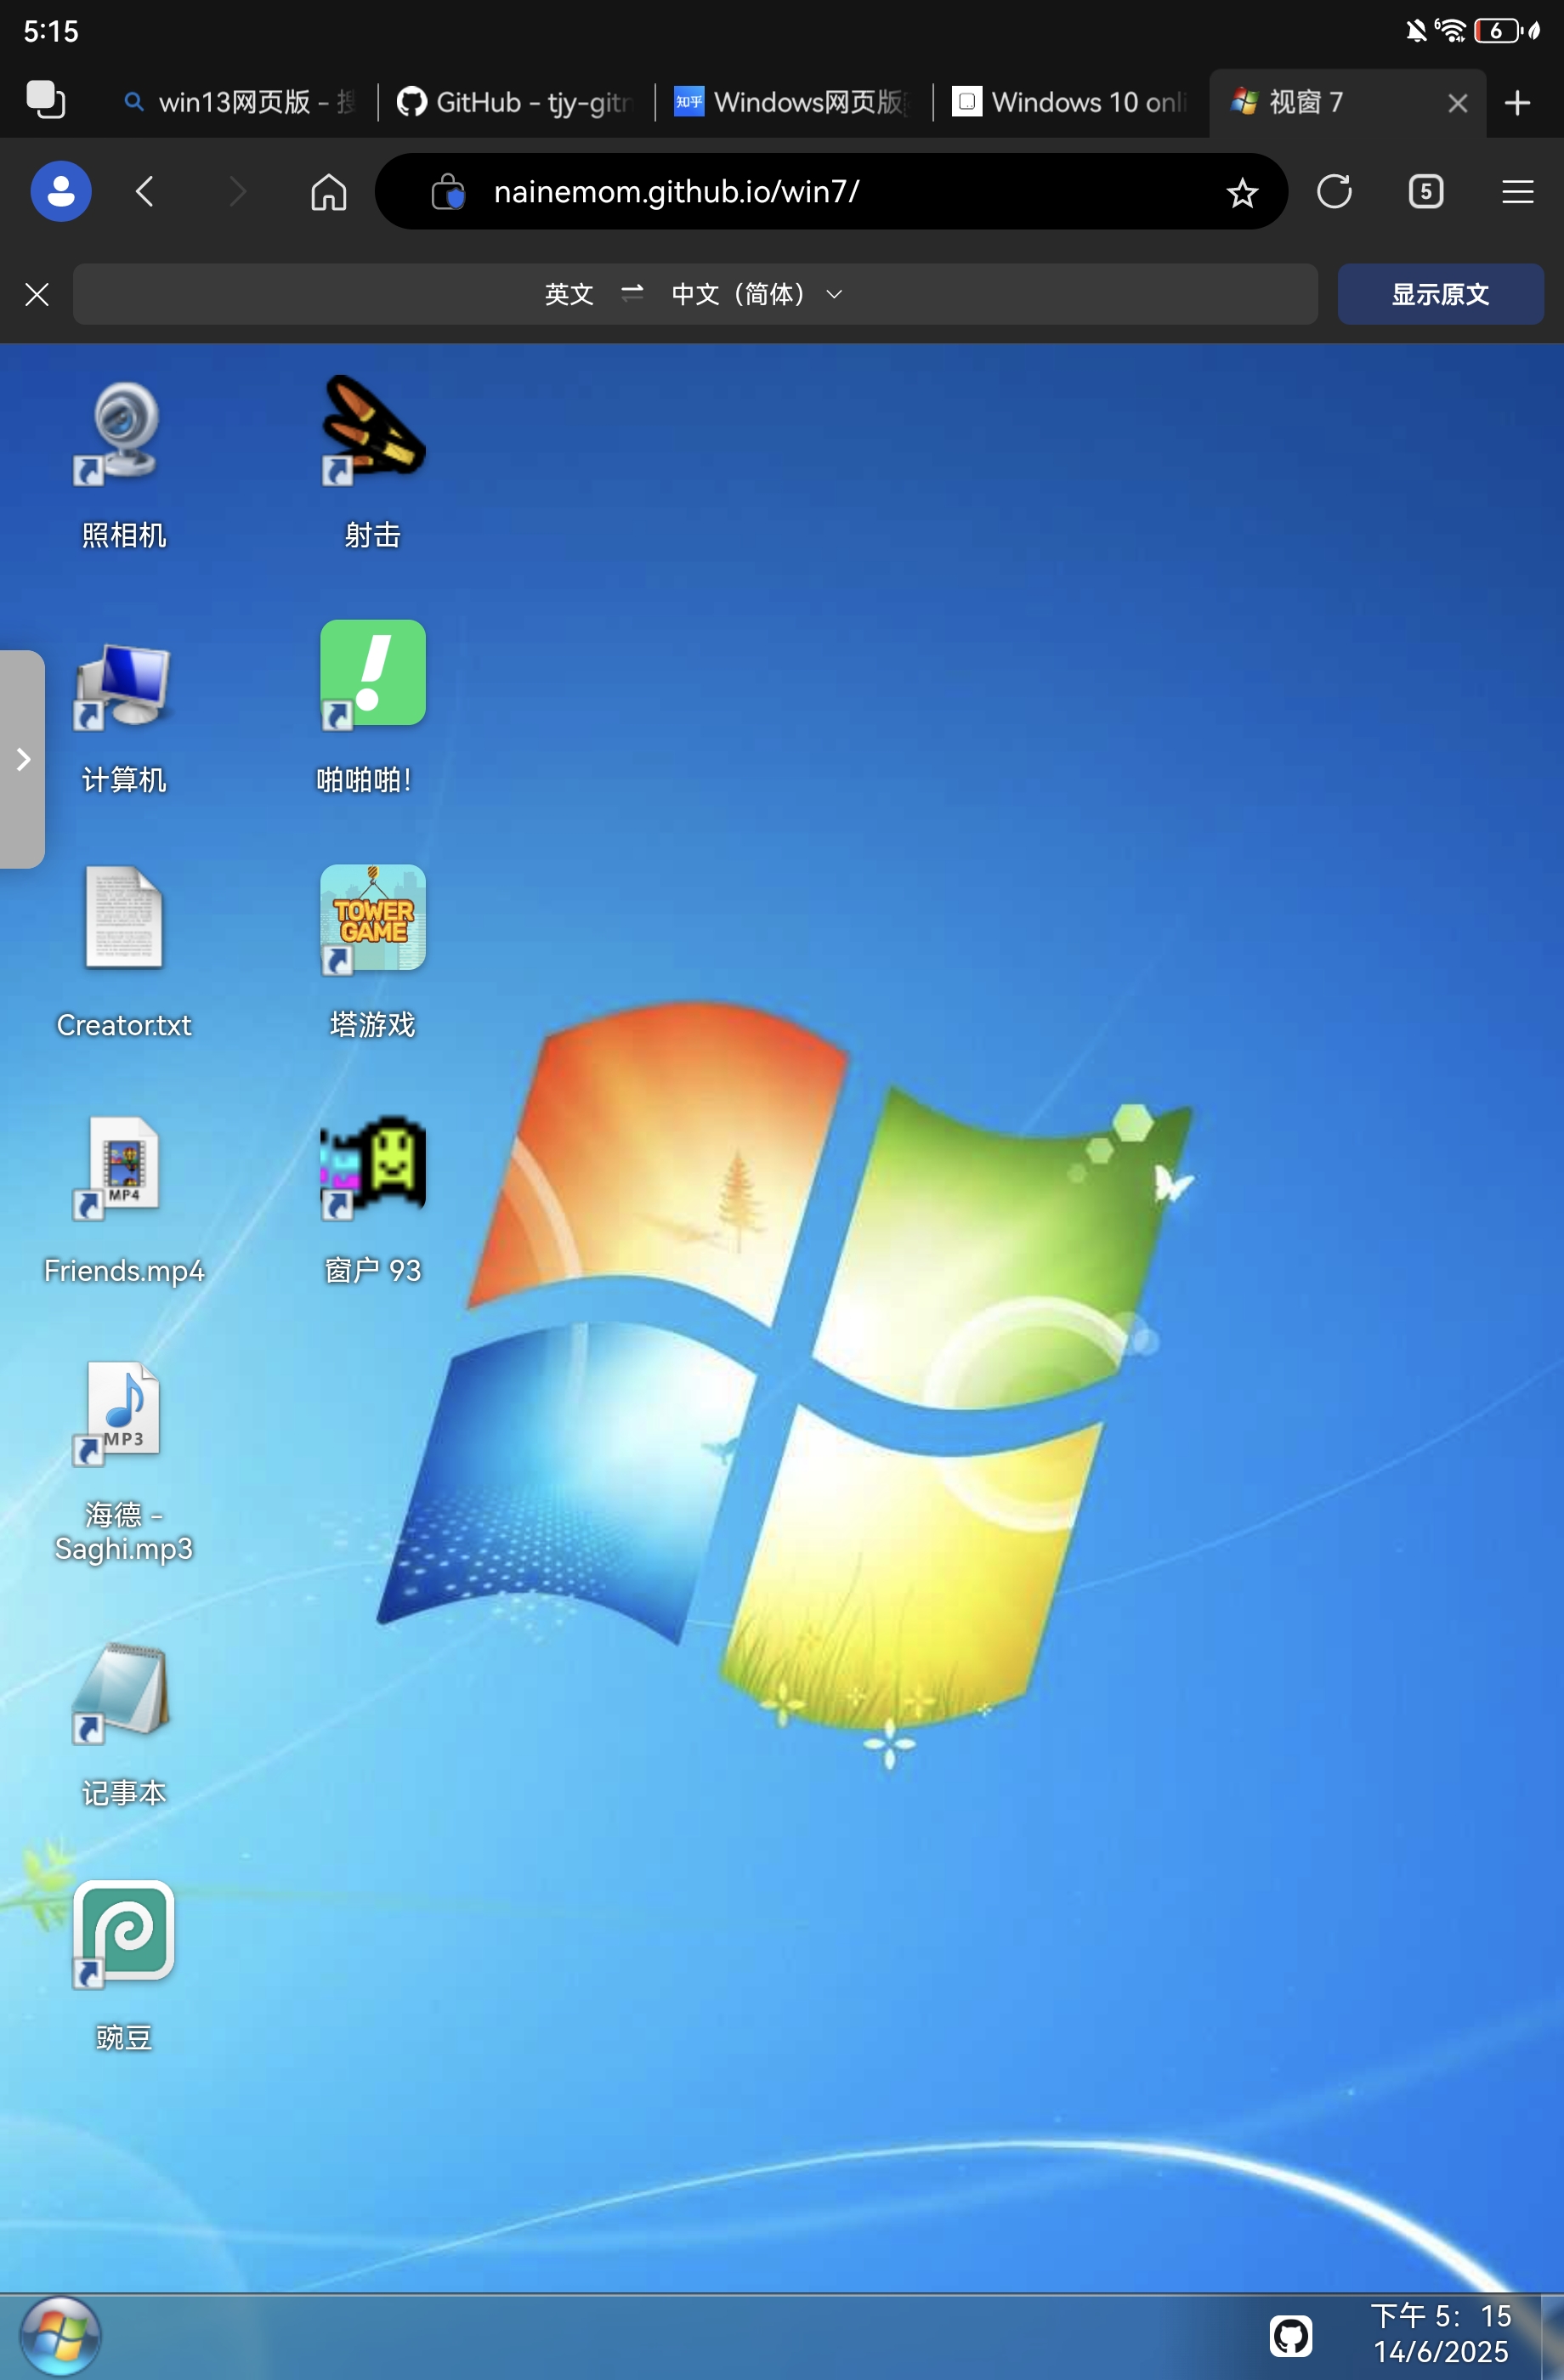Open the 照相机 camera desktop shortcut

[x=123, y=464]
